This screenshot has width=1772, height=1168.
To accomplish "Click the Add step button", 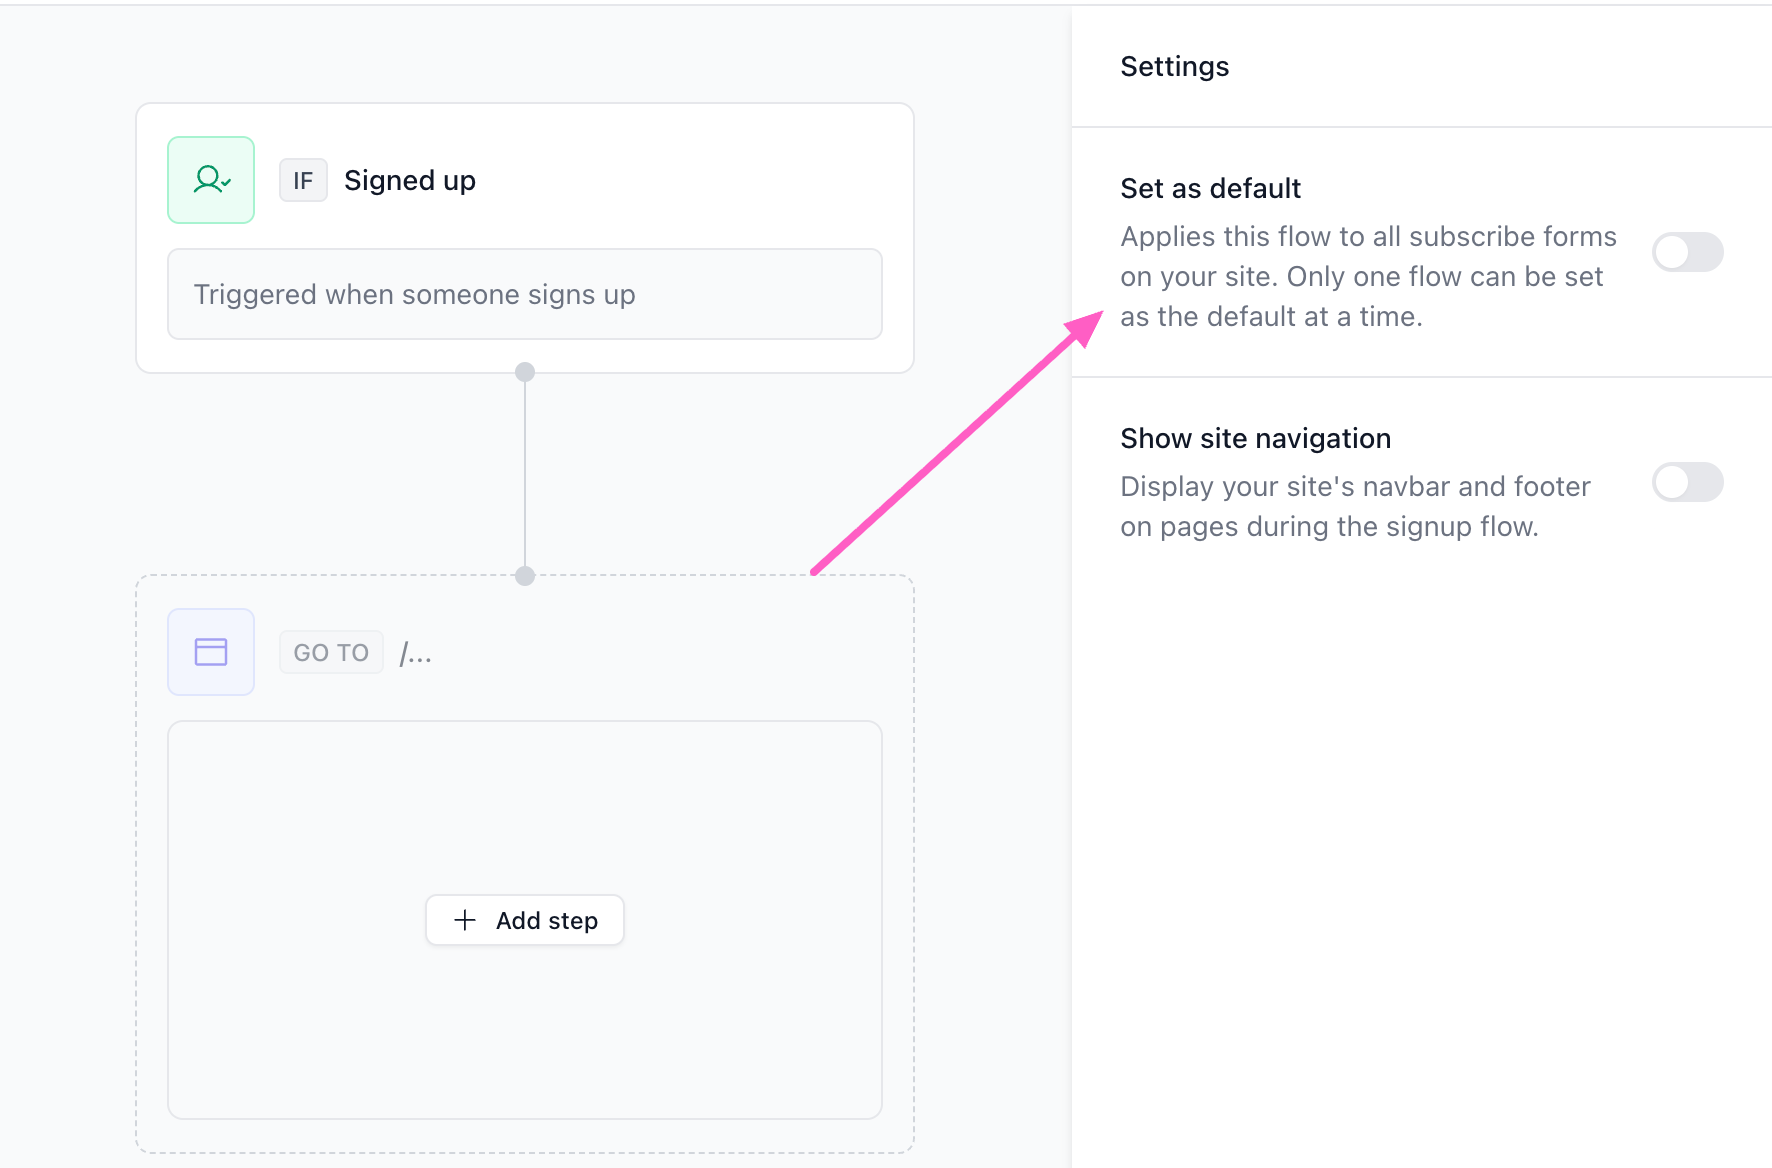I will pos(525,920).
